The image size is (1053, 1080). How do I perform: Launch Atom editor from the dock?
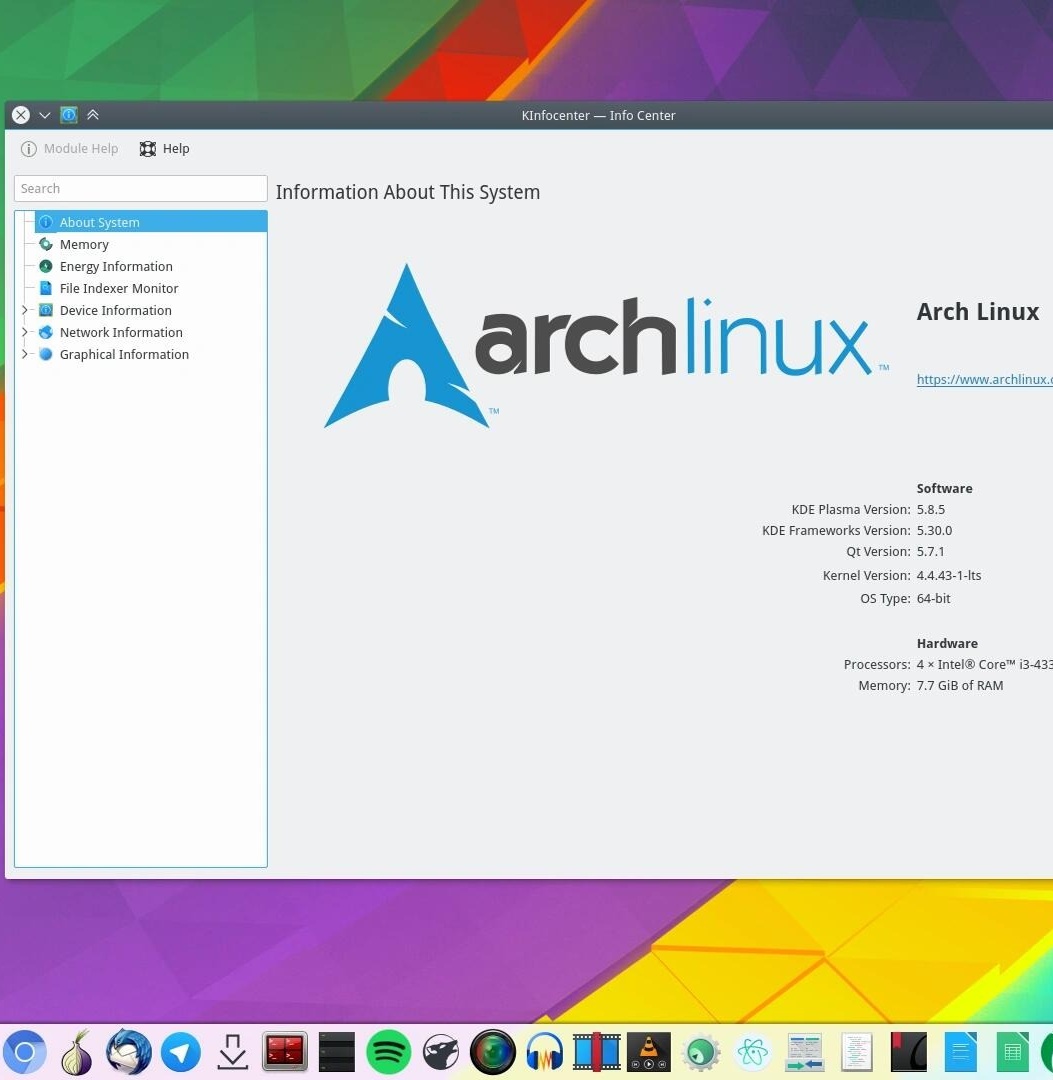click(753, 1052)
